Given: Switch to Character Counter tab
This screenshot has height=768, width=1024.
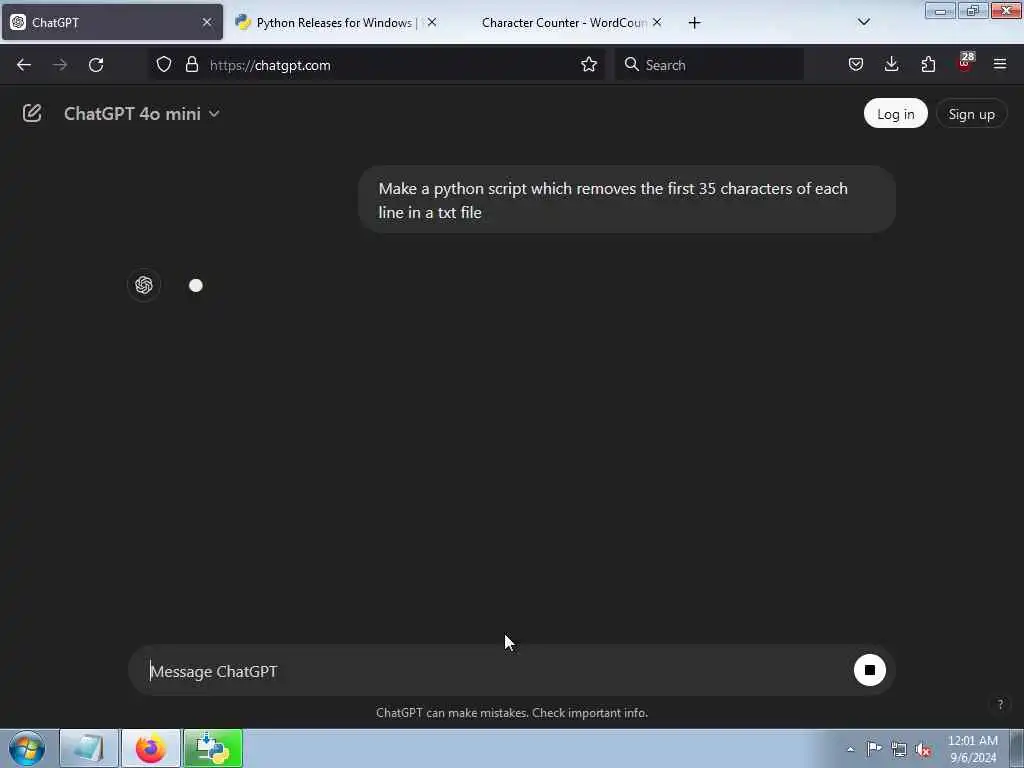Looking at the screenshot, I should click(563, 22).
